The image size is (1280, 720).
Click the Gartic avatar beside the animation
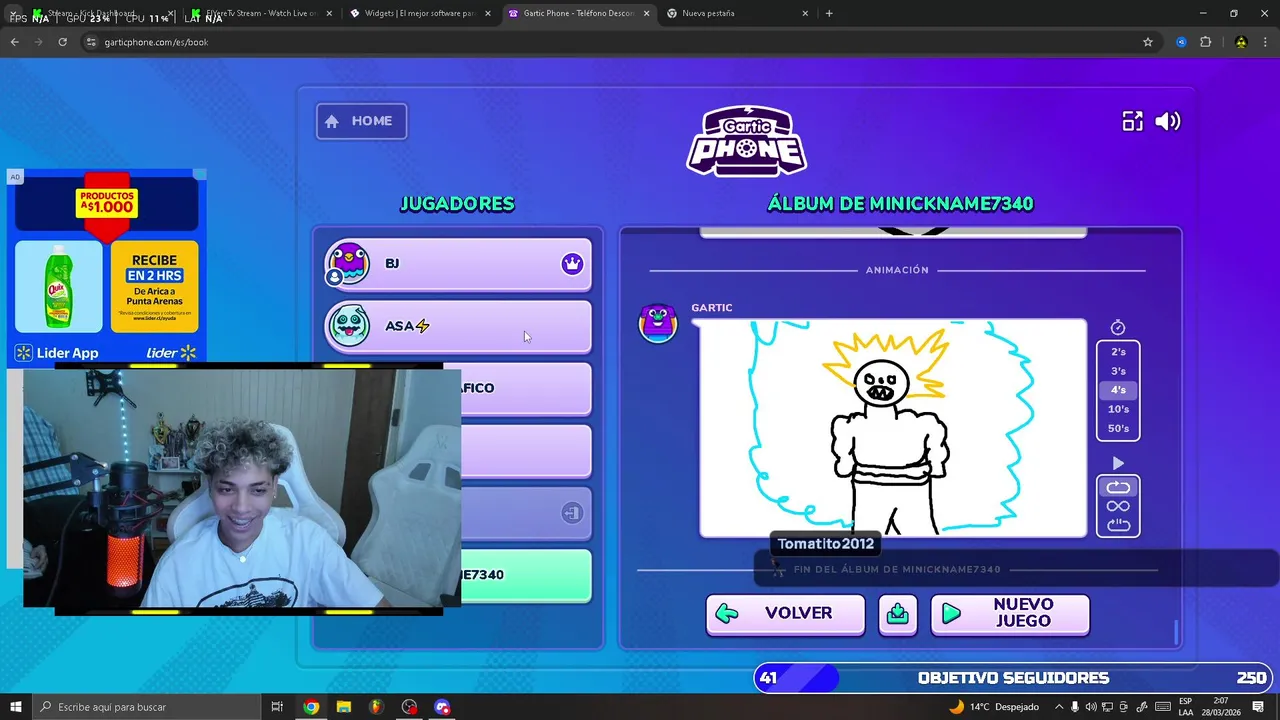[658, 324]
